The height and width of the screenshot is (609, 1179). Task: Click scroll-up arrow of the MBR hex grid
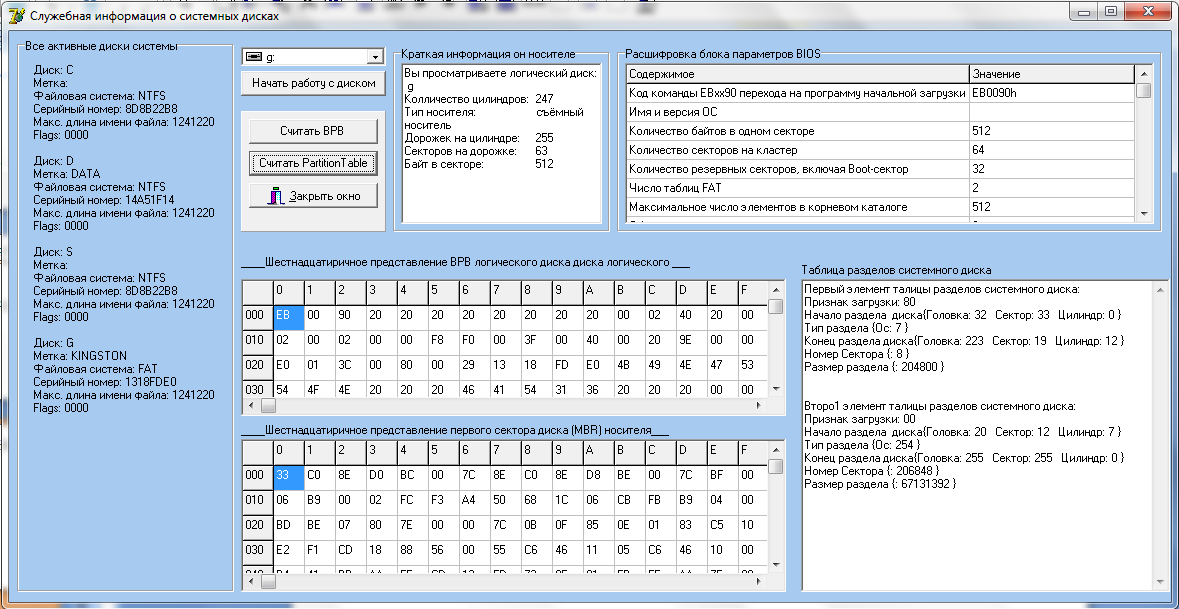(x=776, y=450)
